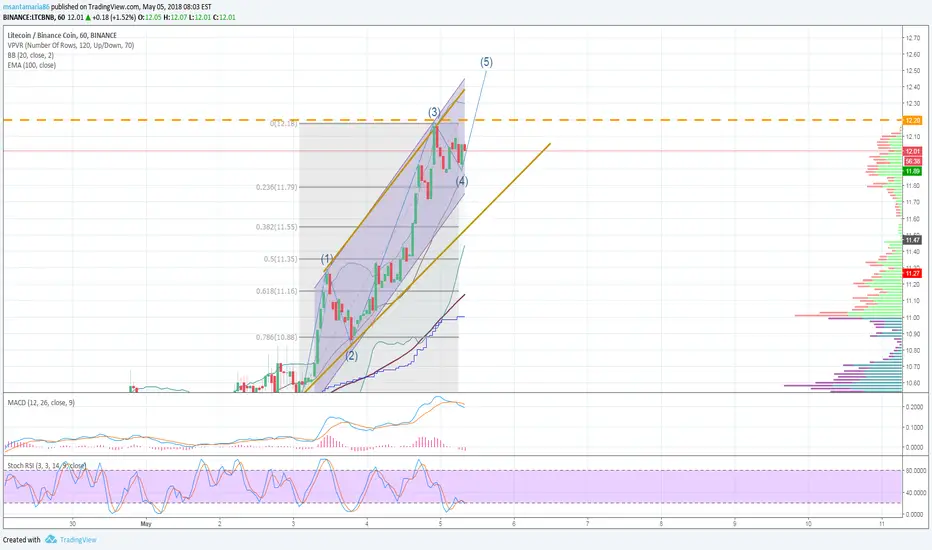Click the Elliott wave (4) label
The width and height of the screenshot is (932, 550).
click(462, 181)
